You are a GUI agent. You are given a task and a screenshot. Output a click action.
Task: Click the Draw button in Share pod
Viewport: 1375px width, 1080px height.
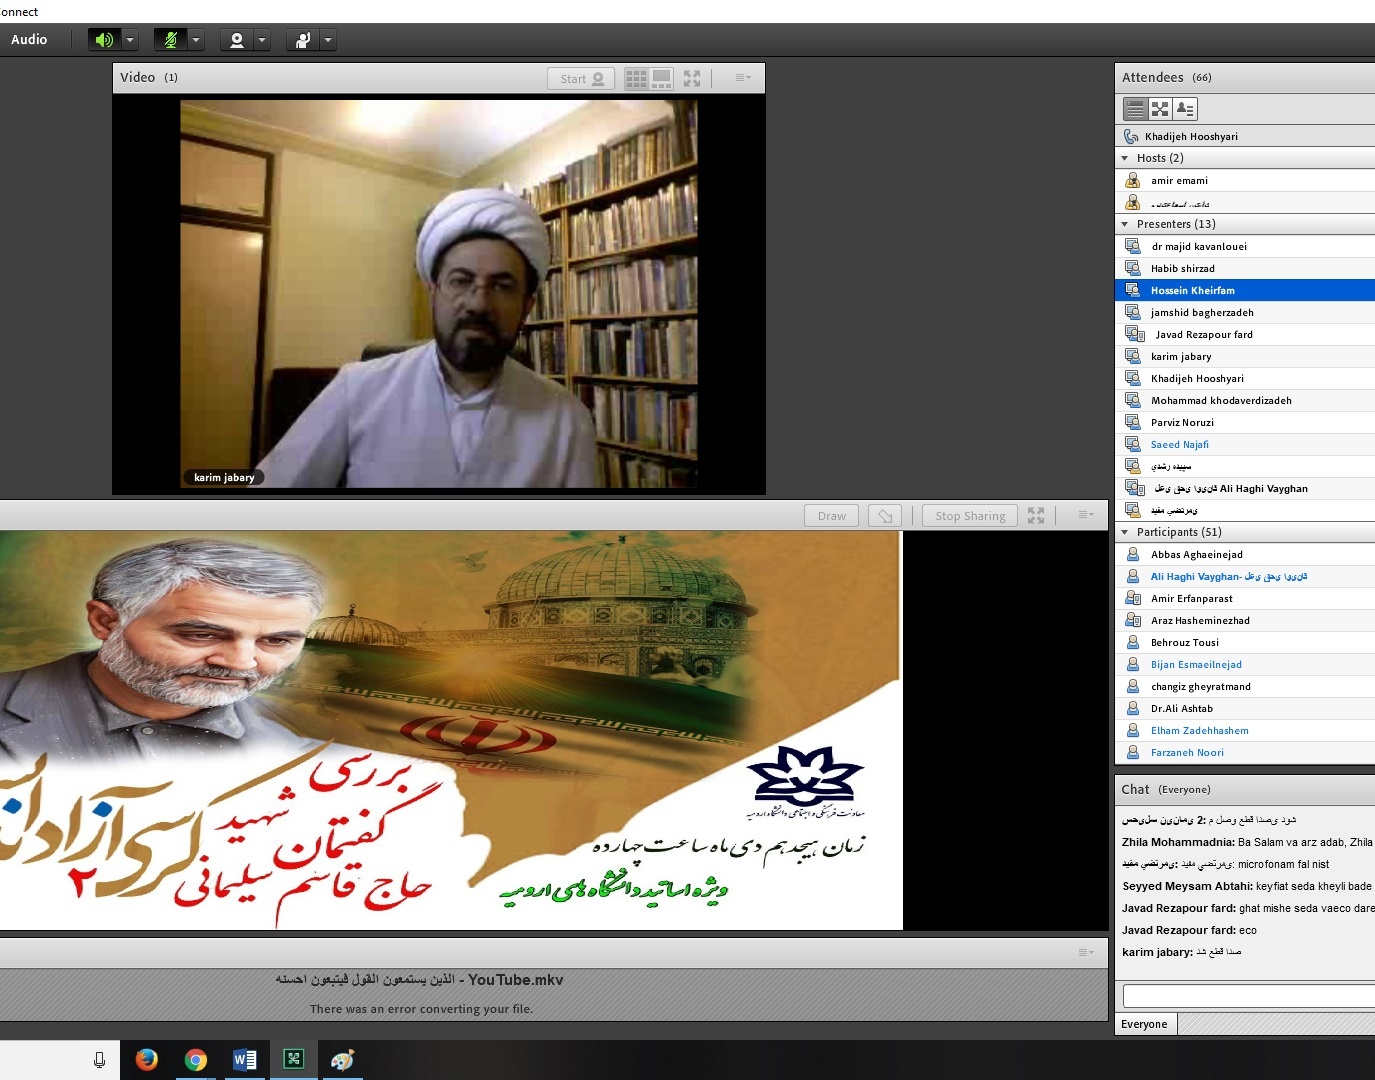[x=832, y=516]
